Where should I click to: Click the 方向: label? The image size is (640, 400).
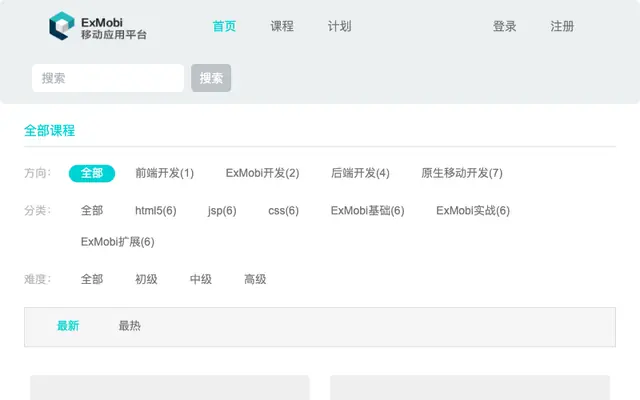pos(38,173)
